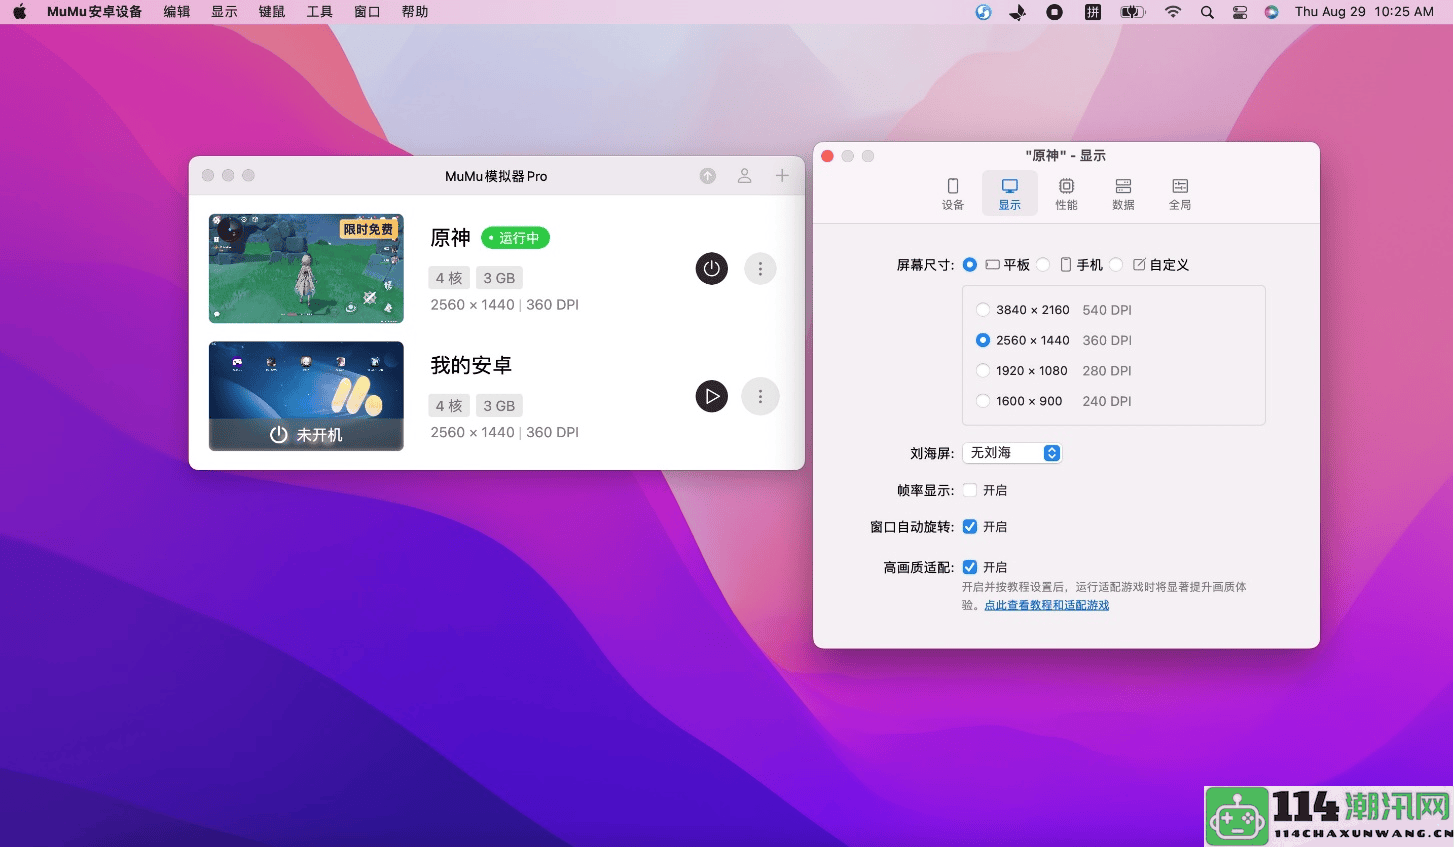Click the upload arrow icon in MuMu titlebar
1454x847 pixels.
(708, 176)
